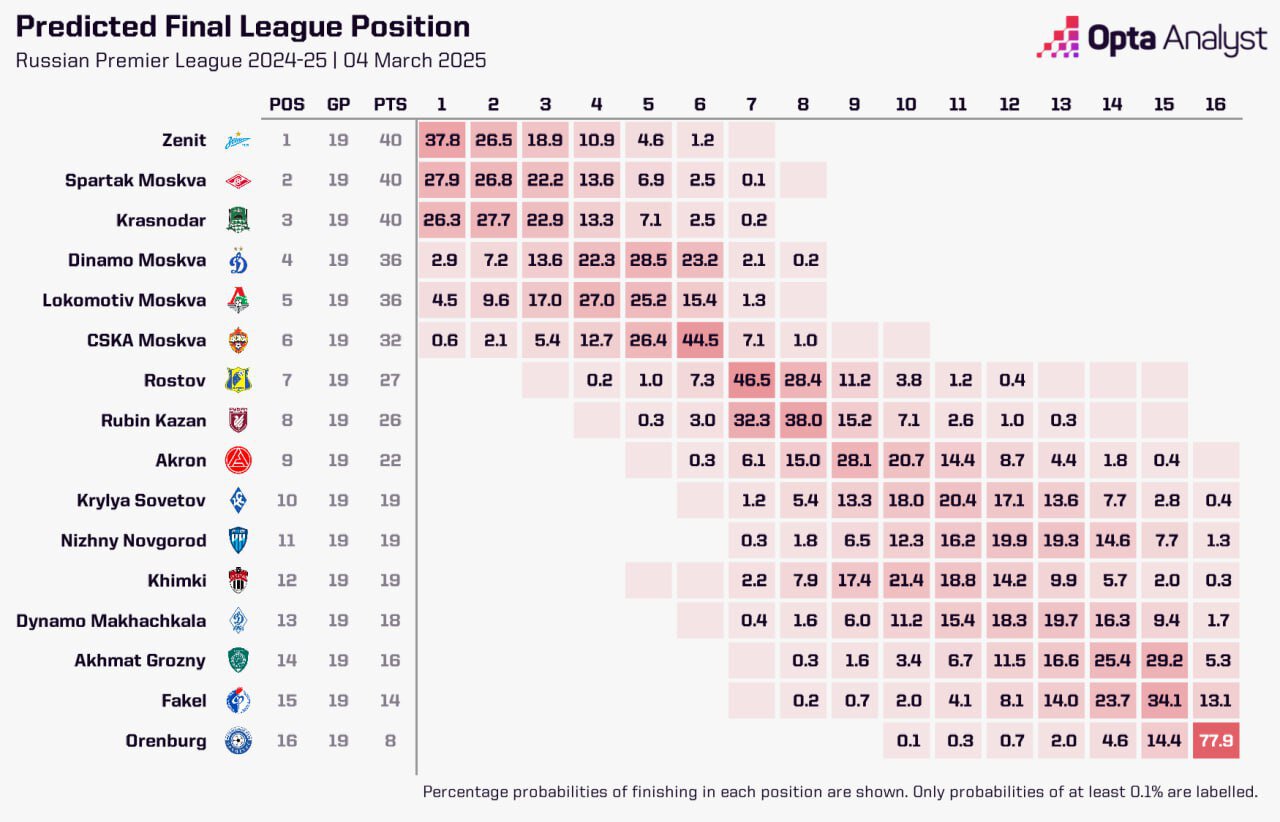
Task: Click CSKA Moskva's 44.5 cell
Action: [x=699, y=340]
